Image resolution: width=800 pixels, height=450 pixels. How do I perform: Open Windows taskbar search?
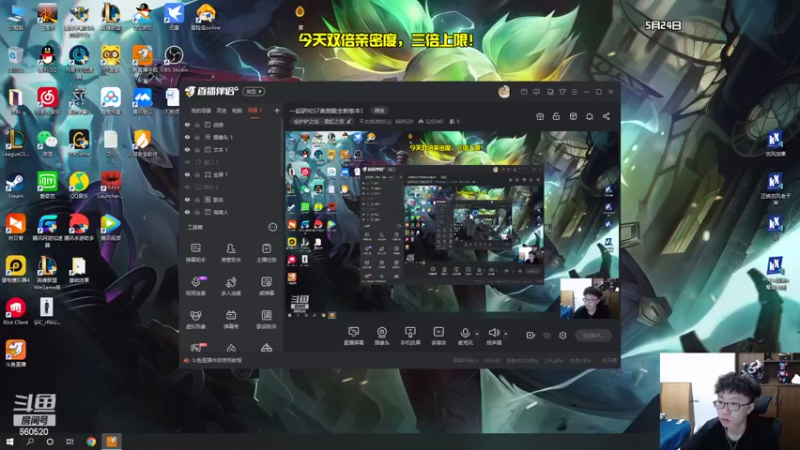(x=30, y=441)
